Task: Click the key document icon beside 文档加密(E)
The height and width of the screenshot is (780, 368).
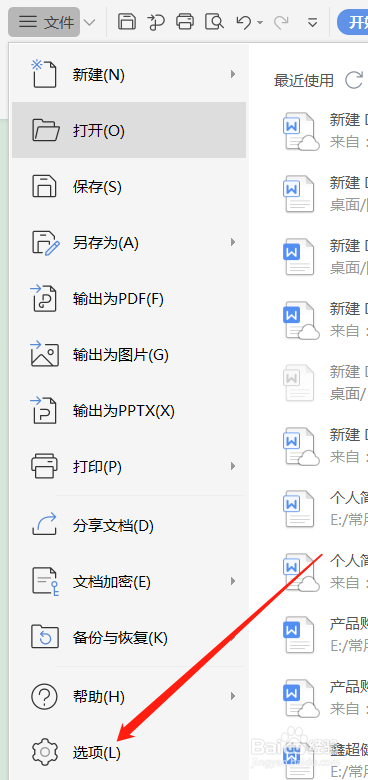Action: tap(45, 581)
